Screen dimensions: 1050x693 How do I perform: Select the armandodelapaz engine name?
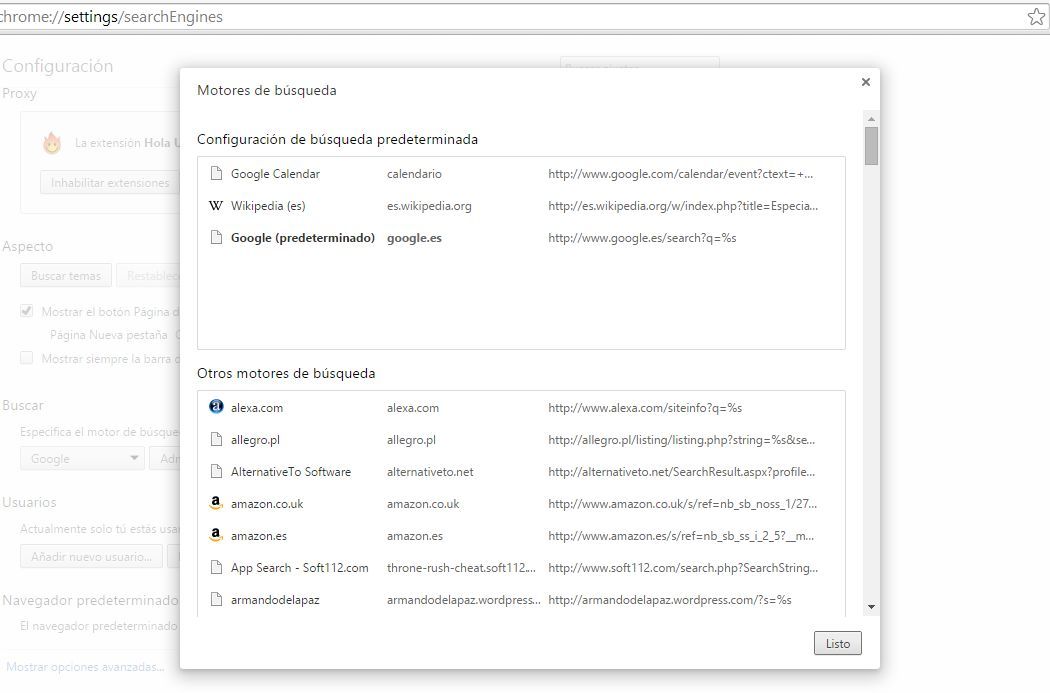tap(275, 600)
